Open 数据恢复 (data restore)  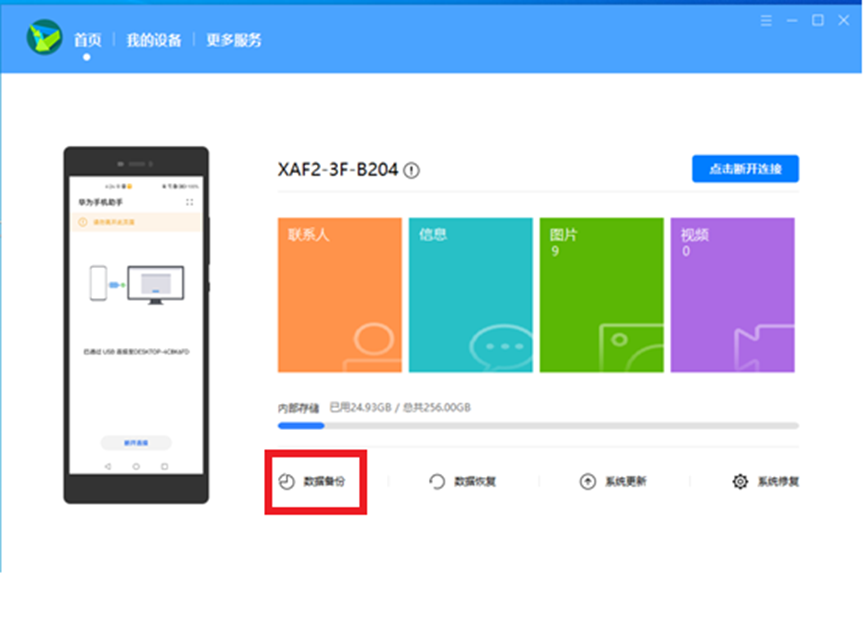click(x=462, y=482)
